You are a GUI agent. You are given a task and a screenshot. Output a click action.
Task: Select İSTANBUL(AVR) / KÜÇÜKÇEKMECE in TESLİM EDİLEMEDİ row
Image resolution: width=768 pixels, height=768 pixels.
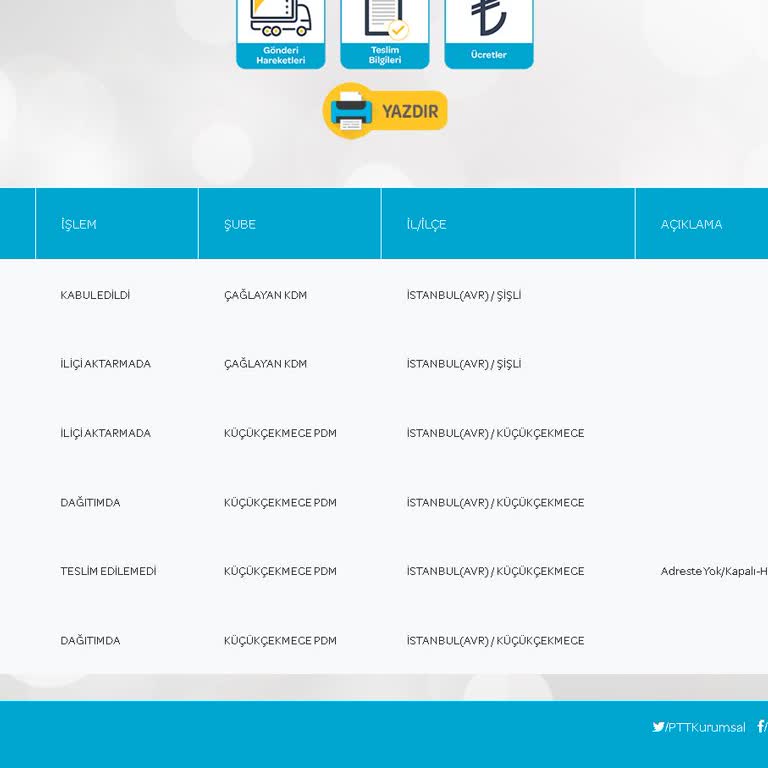(495, 571)
